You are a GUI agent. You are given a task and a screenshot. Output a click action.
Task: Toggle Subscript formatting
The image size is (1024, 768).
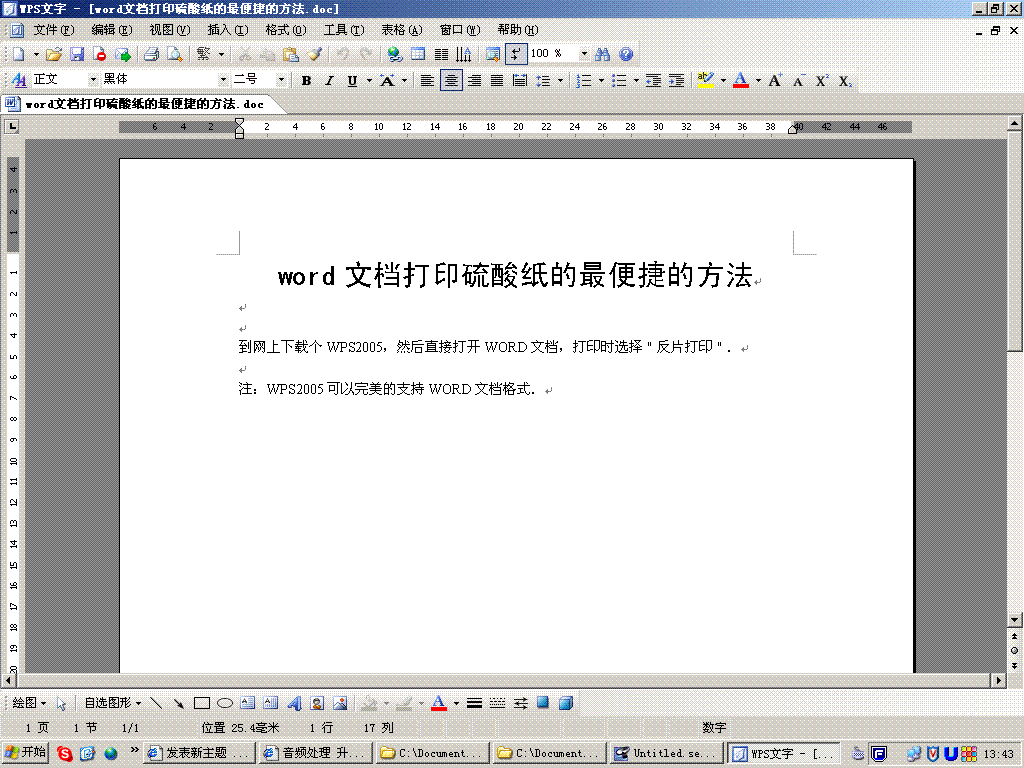(x=844, y=80)
